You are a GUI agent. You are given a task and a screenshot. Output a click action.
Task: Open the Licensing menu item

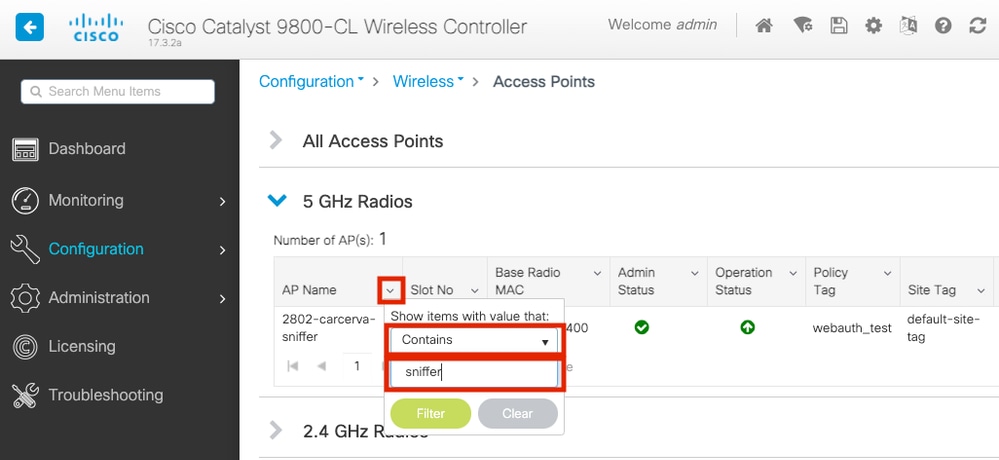point(82,346)
